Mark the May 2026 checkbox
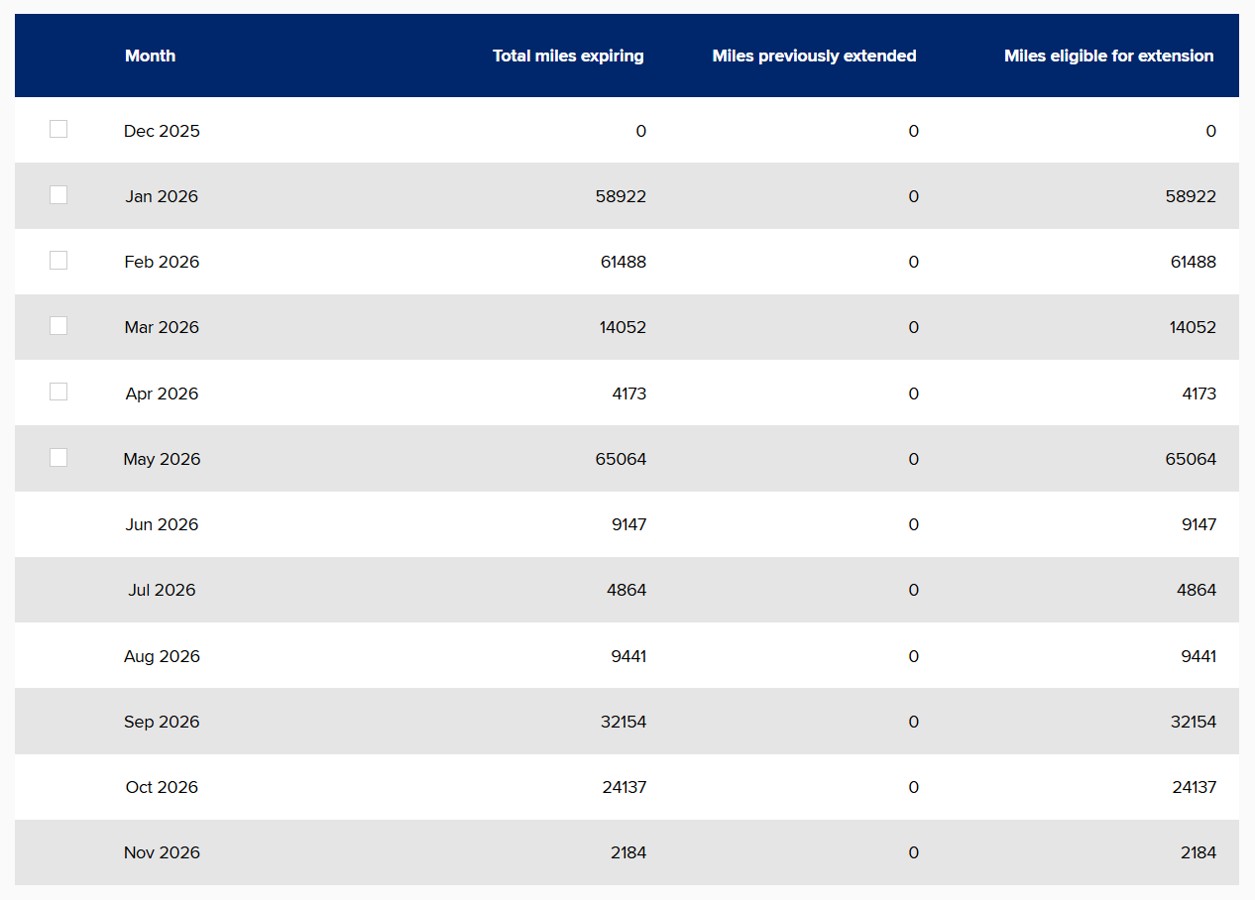The width and height of the screenshot is (1255, 900). (x=59, y=457)
